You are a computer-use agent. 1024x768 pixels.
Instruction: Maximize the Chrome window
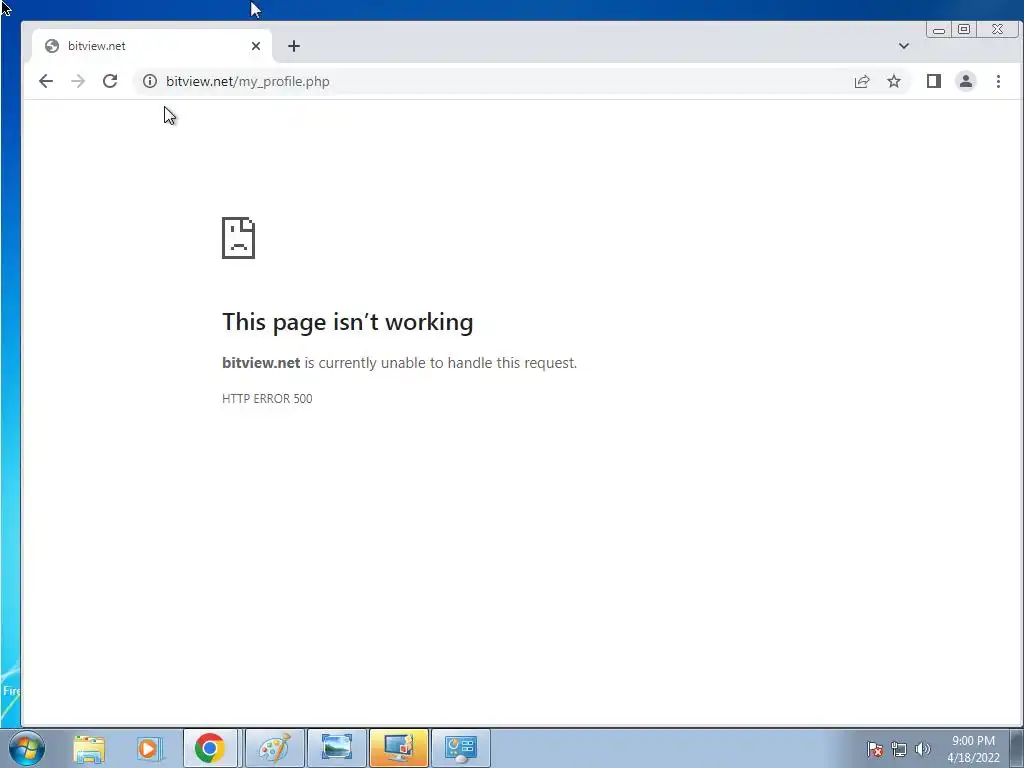click(964, 29)
